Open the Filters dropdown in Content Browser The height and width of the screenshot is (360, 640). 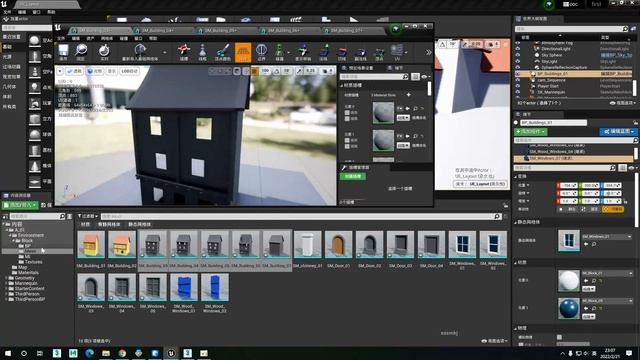88,216
